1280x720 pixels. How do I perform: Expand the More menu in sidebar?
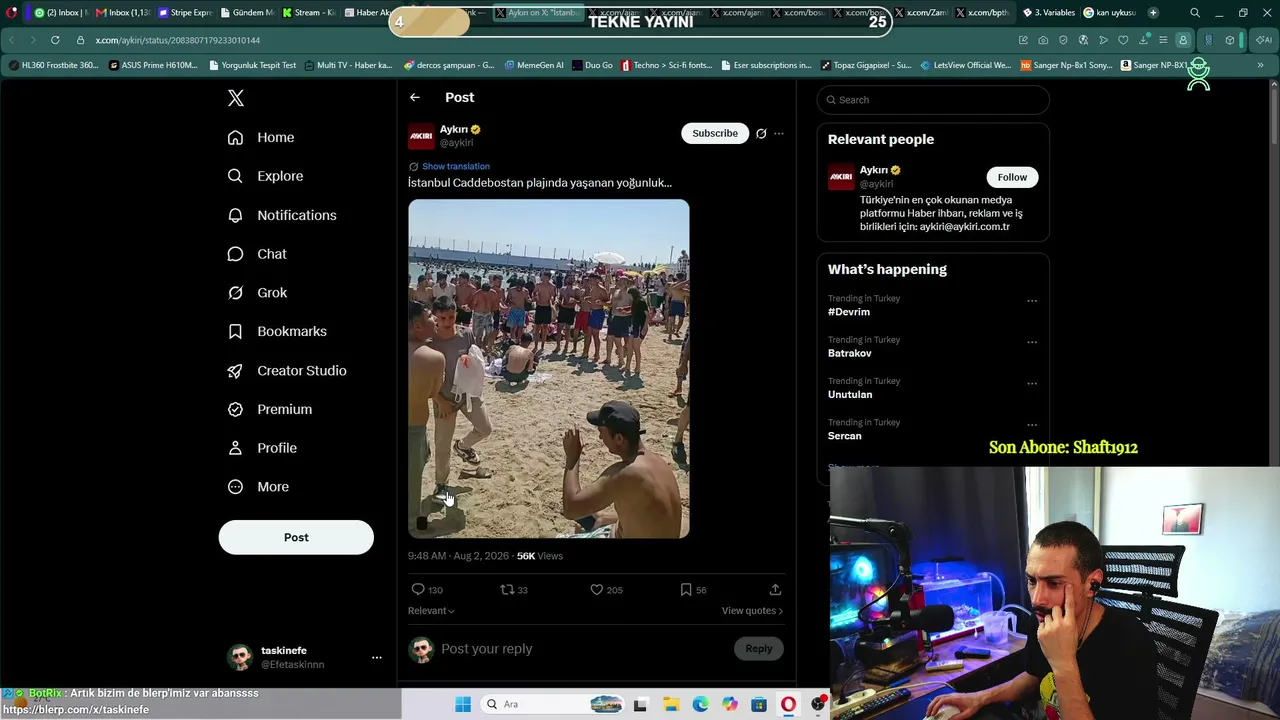click(257, 487)
